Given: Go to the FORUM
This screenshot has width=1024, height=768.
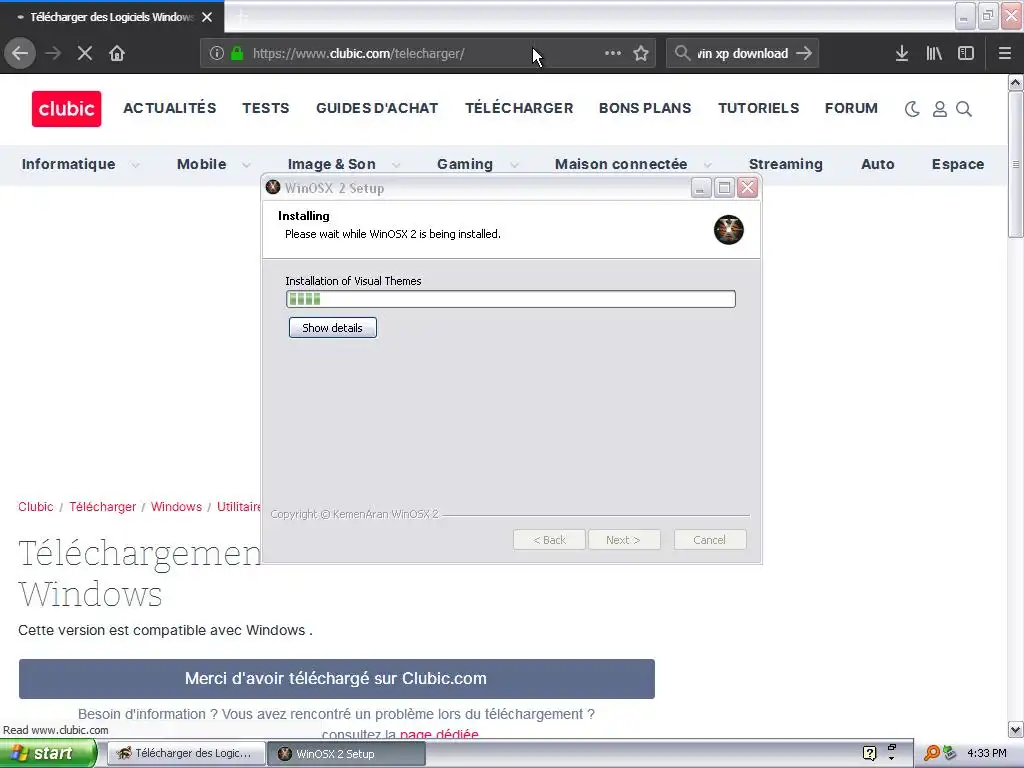Looking at the screenshot, I should pyautogui.click(x=851, y=108).
